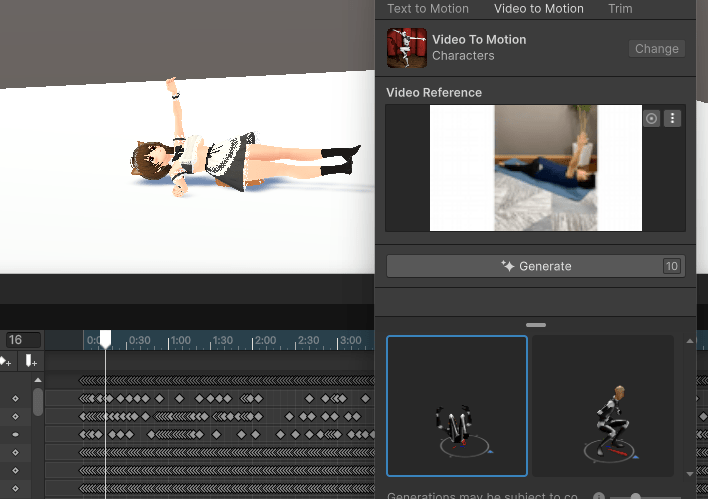Collapse the track list with up arrow
The image size is (708, 499).
pos(38,381)
